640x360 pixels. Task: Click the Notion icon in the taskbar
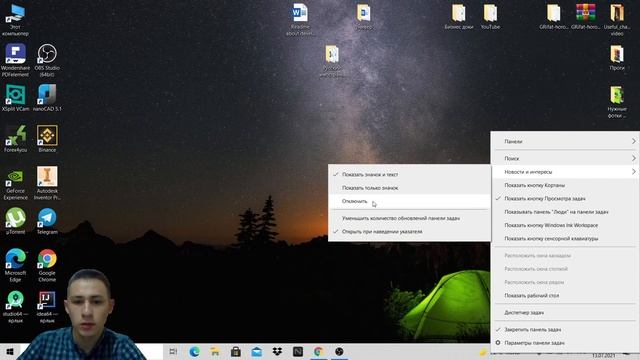(298, 351)
